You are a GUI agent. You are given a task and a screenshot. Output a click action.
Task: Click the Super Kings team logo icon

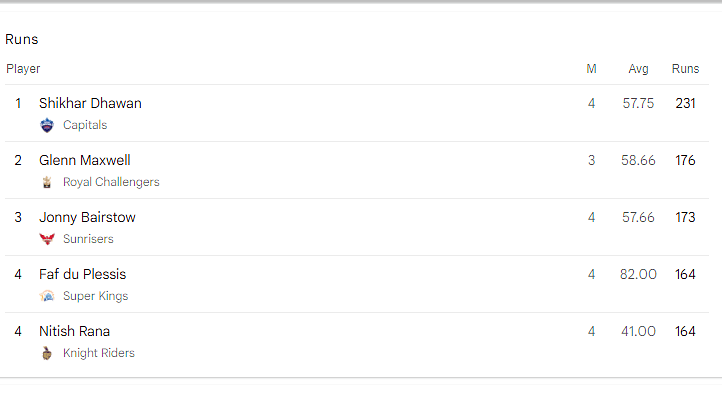tap(47, 296)
